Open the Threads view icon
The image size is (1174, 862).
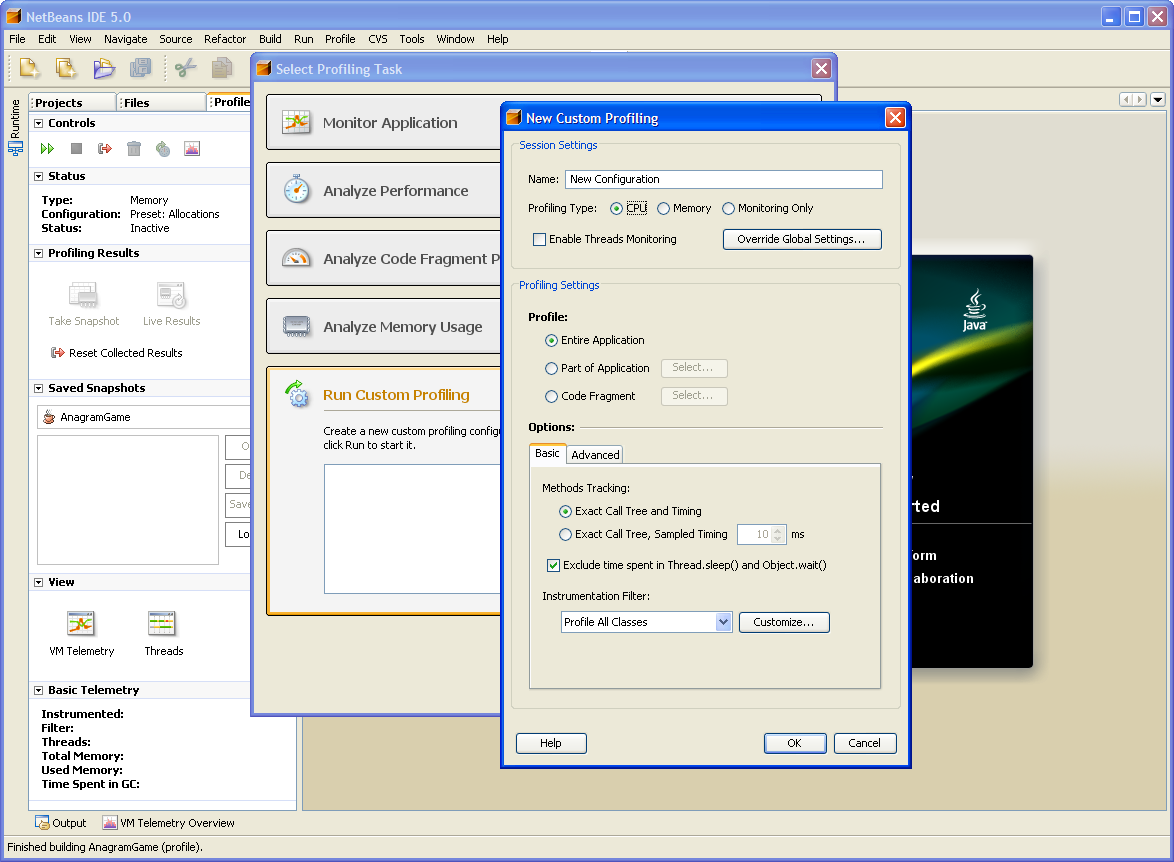tap(162, 624)
